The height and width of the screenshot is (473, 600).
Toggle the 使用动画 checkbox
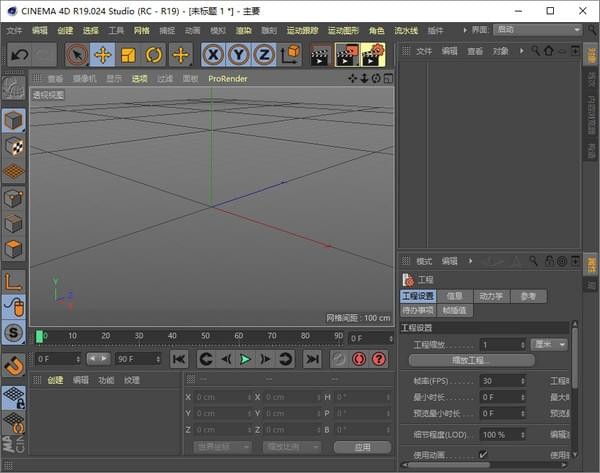click(x=483, y=455)
